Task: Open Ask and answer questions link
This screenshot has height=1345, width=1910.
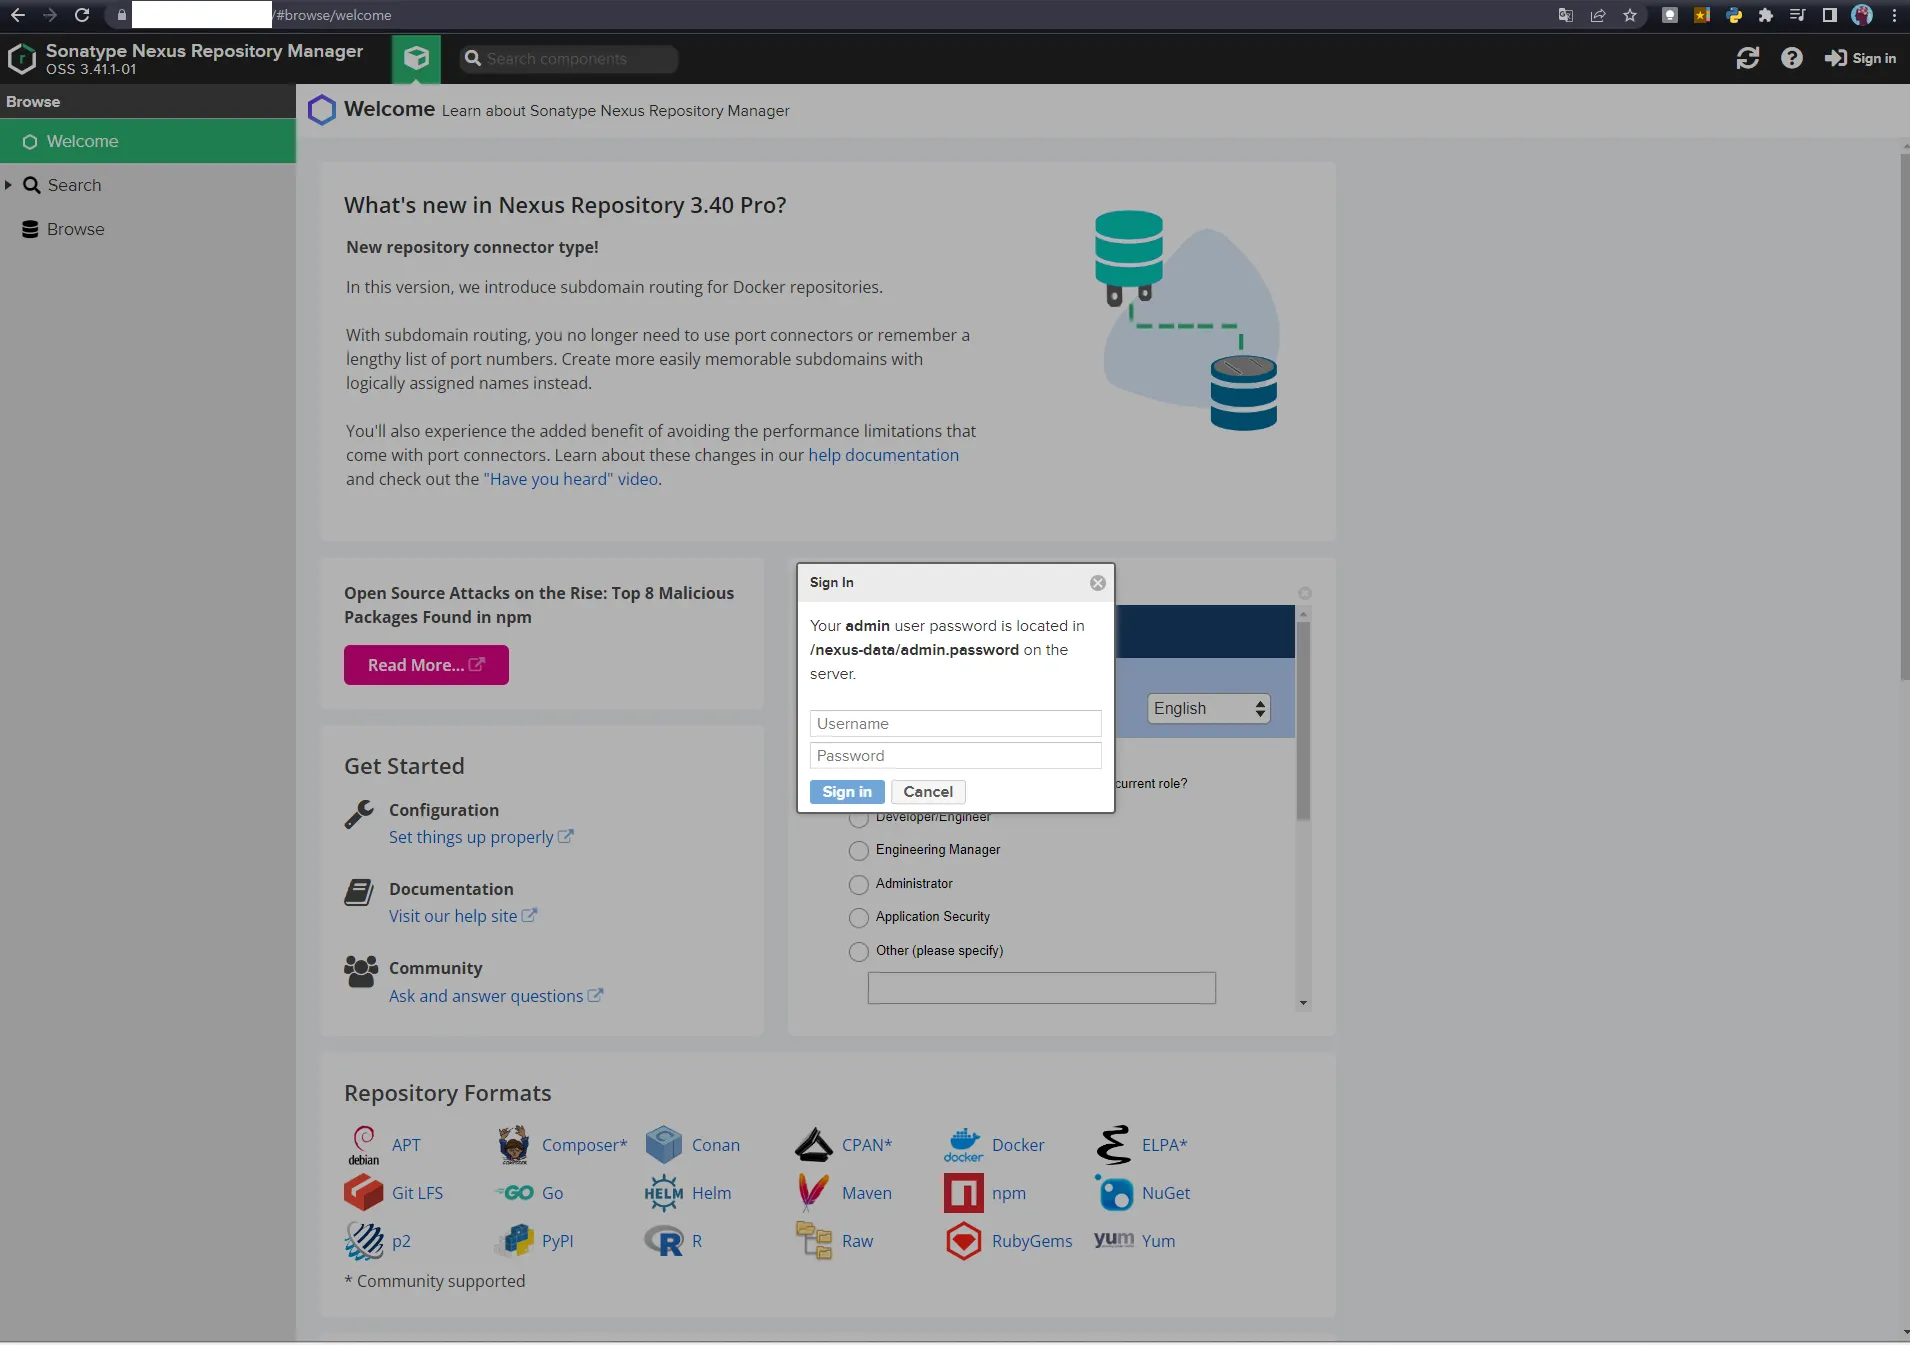Action: point(496,996)
